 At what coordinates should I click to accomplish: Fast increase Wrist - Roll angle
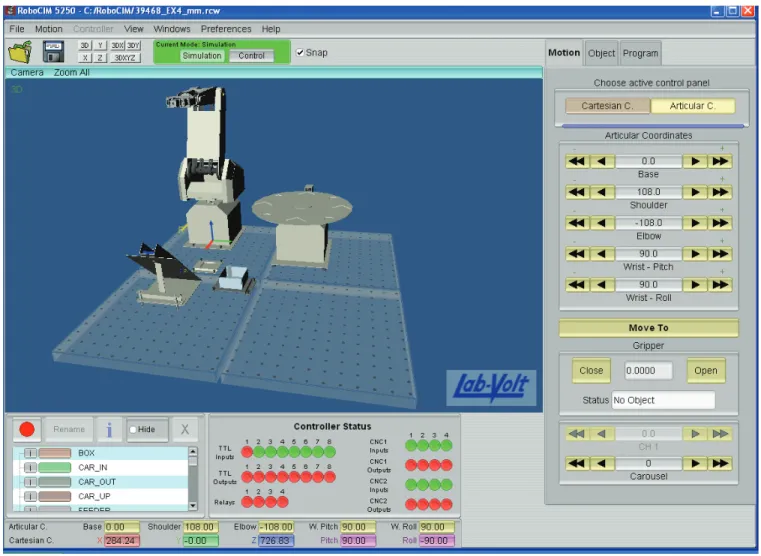pos(720,285)
